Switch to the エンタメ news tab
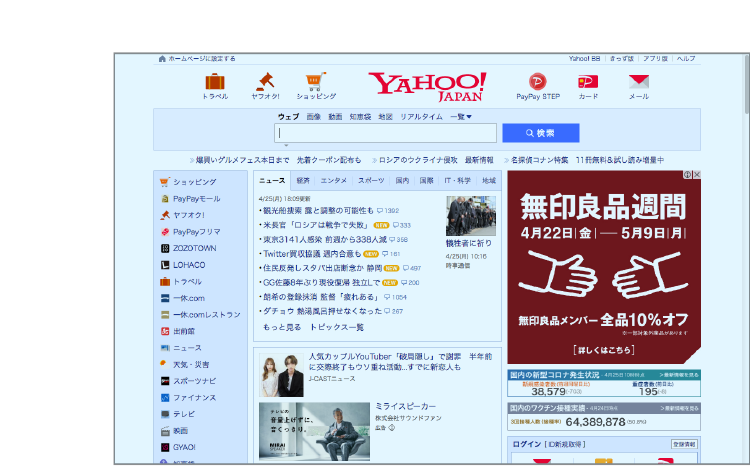Viewport: 750px width, 466px height. coord(333,180)
